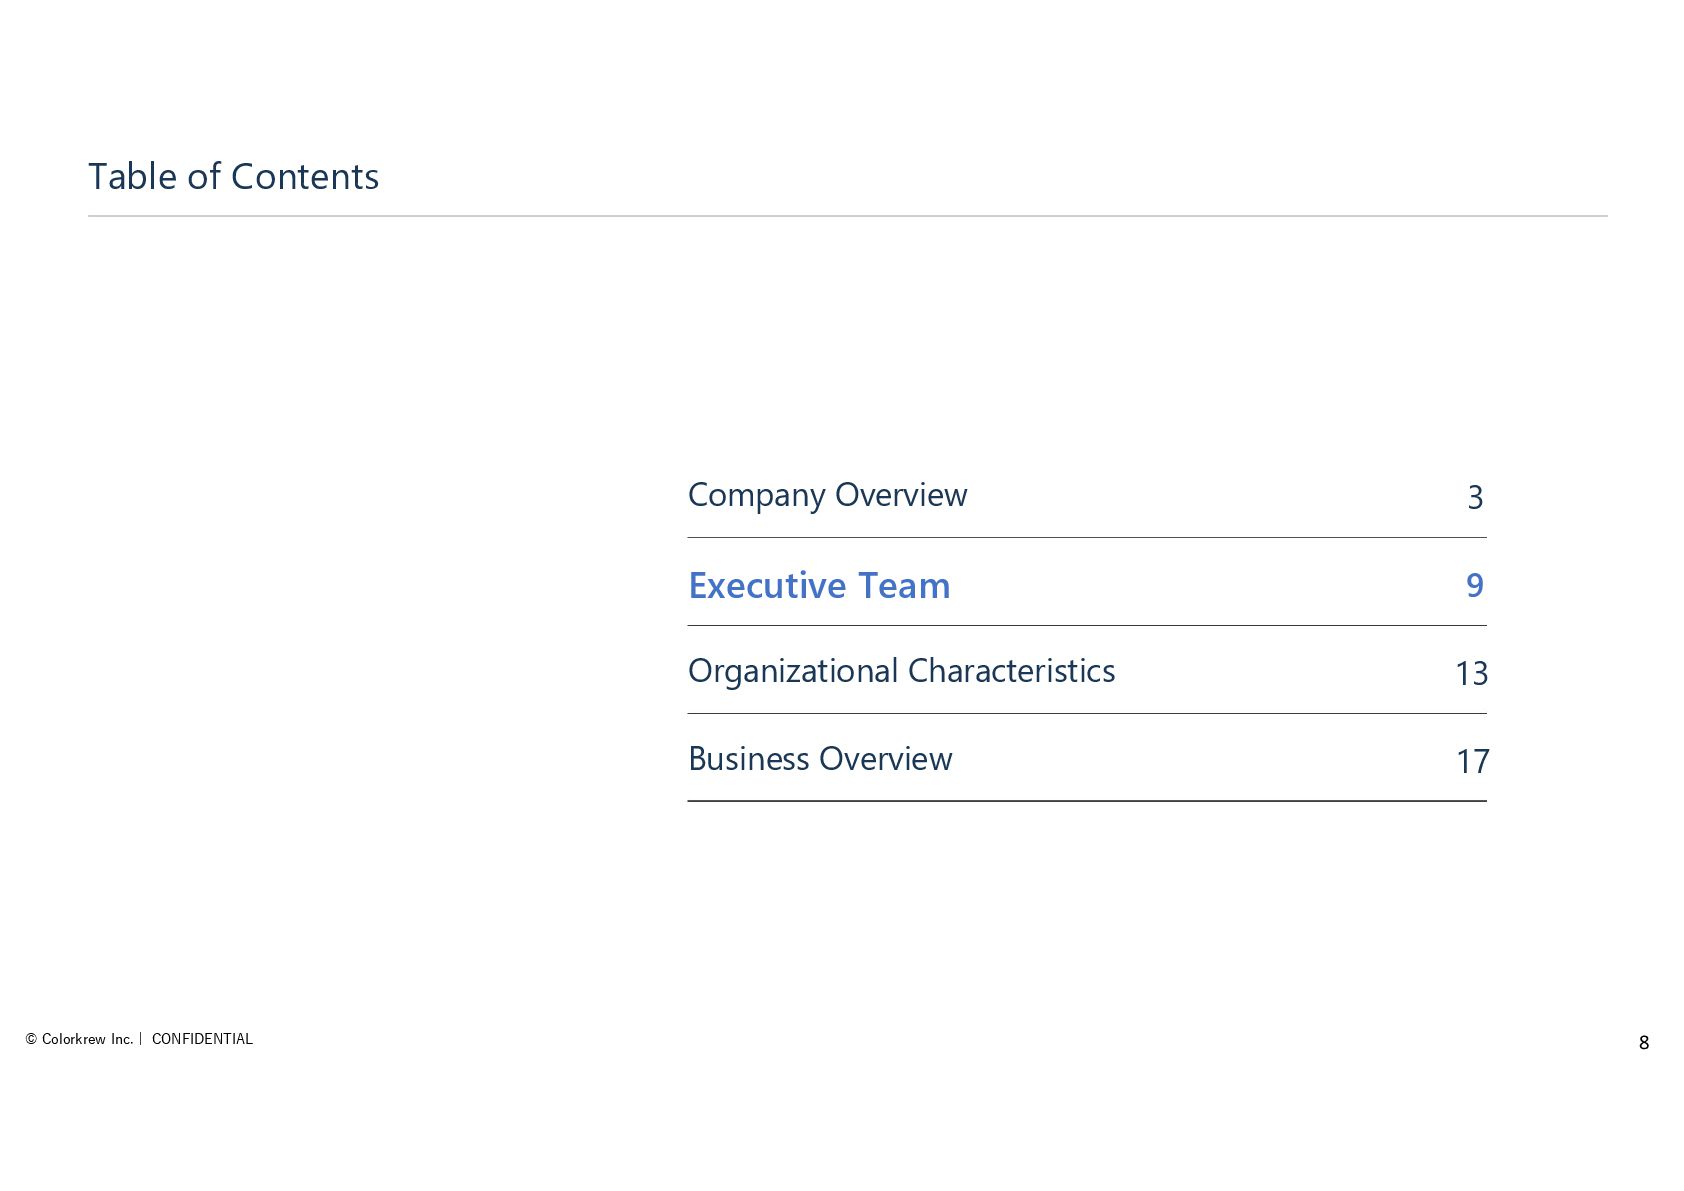
Task: Click the divider line below Executive Team
Action: pyautogui.click(x=1086, y=626)
